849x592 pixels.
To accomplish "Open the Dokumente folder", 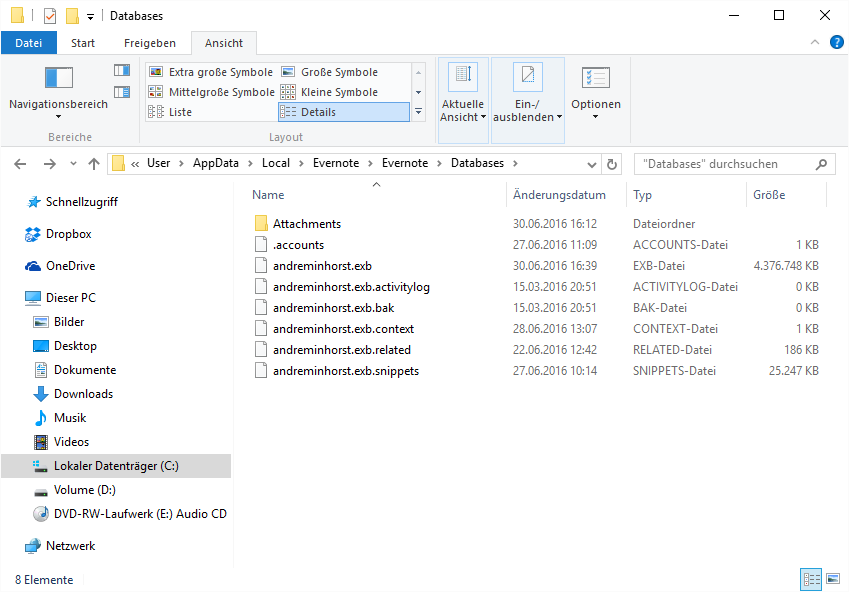I will tap(85, 370).
